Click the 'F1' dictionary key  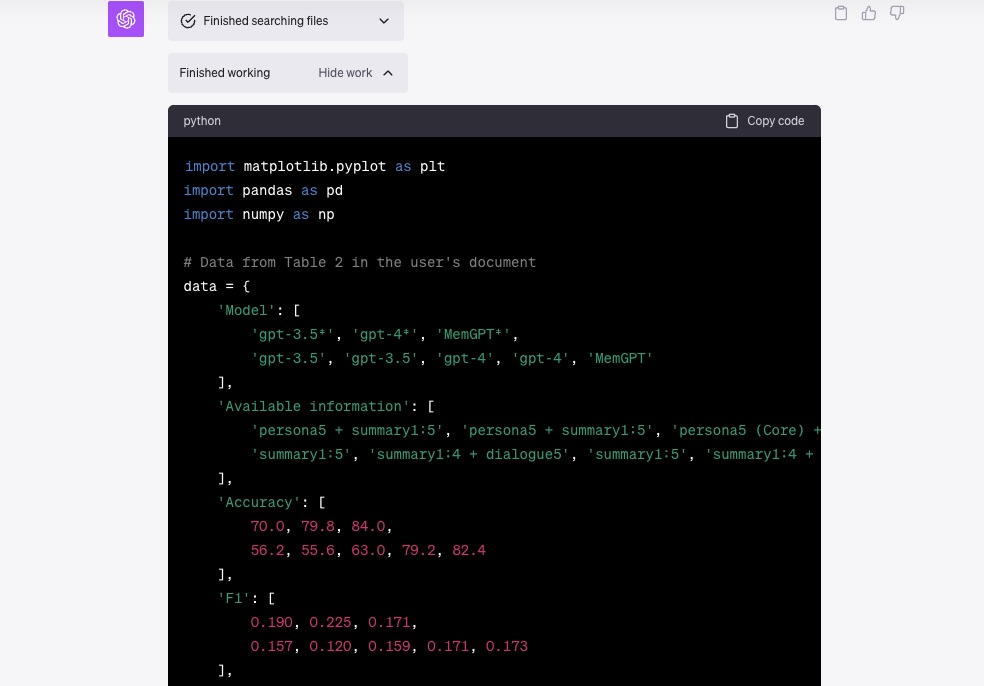(x=233, y=598)
